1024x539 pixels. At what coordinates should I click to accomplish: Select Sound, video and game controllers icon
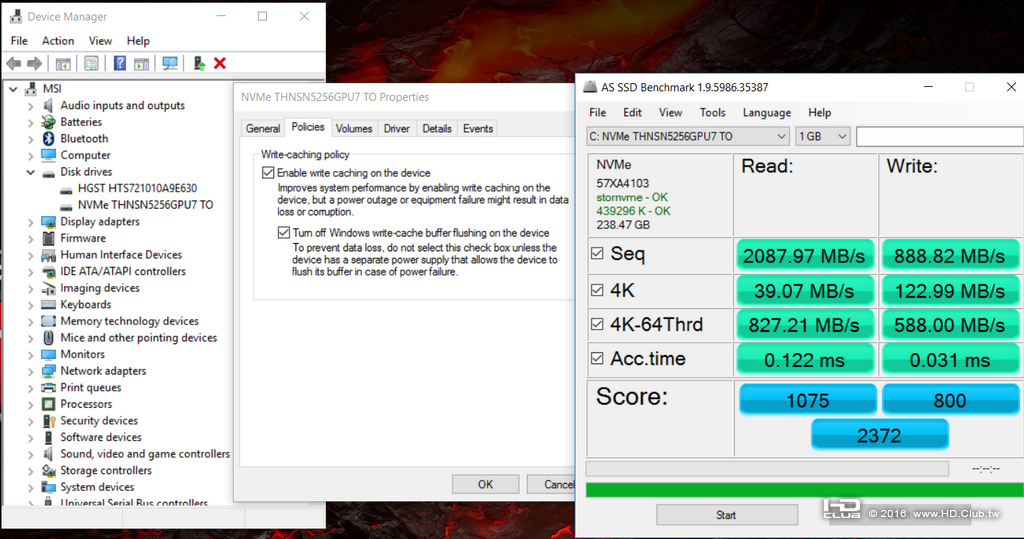pyautogui.click(x=48, y=453)
